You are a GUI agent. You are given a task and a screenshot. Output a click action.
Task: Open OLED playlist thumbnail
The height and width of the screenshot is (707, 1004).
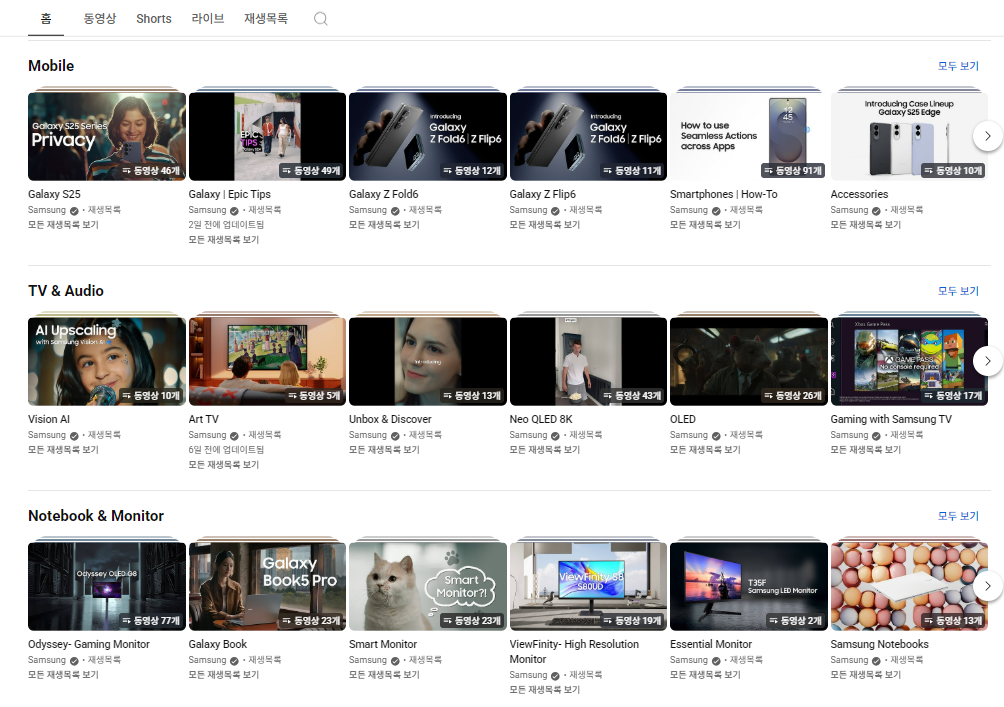pos(749,361)
